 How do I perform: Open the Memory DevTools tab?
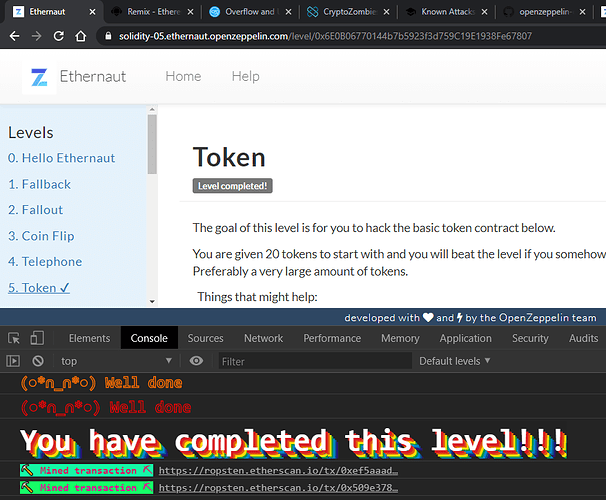(x=400, y=338)
